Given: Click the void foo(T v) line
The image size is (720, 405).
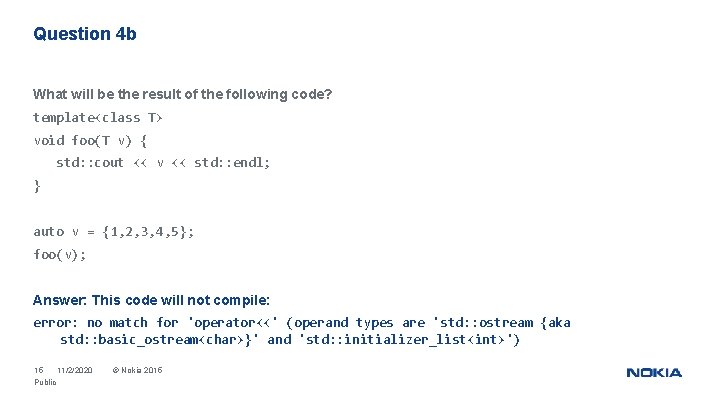Looking at the screenshot, I should [x=90, y=141].
